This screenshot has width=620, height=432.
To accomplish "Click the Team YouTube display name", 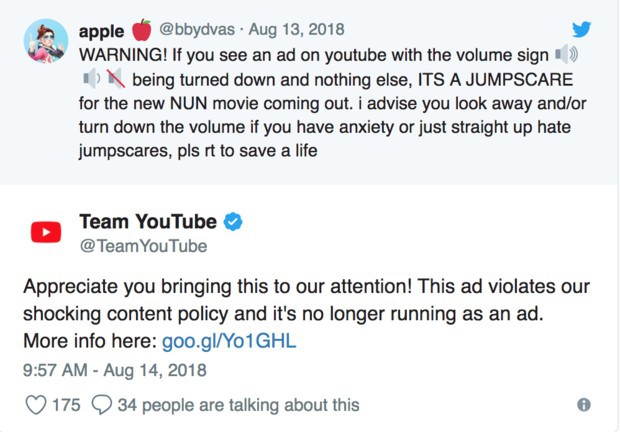I will 147,221.
